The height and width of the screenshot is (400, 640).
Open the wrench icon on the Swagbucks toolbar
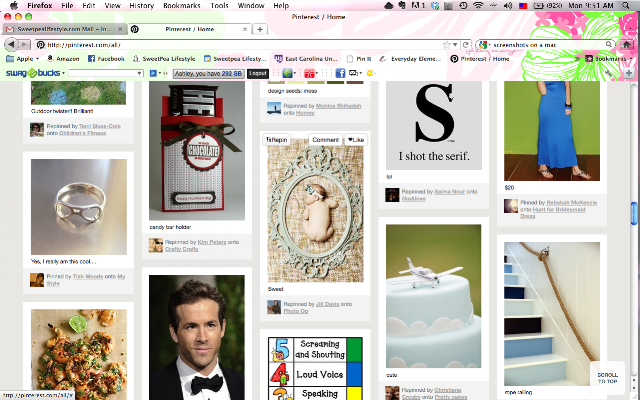click(609, 73)
